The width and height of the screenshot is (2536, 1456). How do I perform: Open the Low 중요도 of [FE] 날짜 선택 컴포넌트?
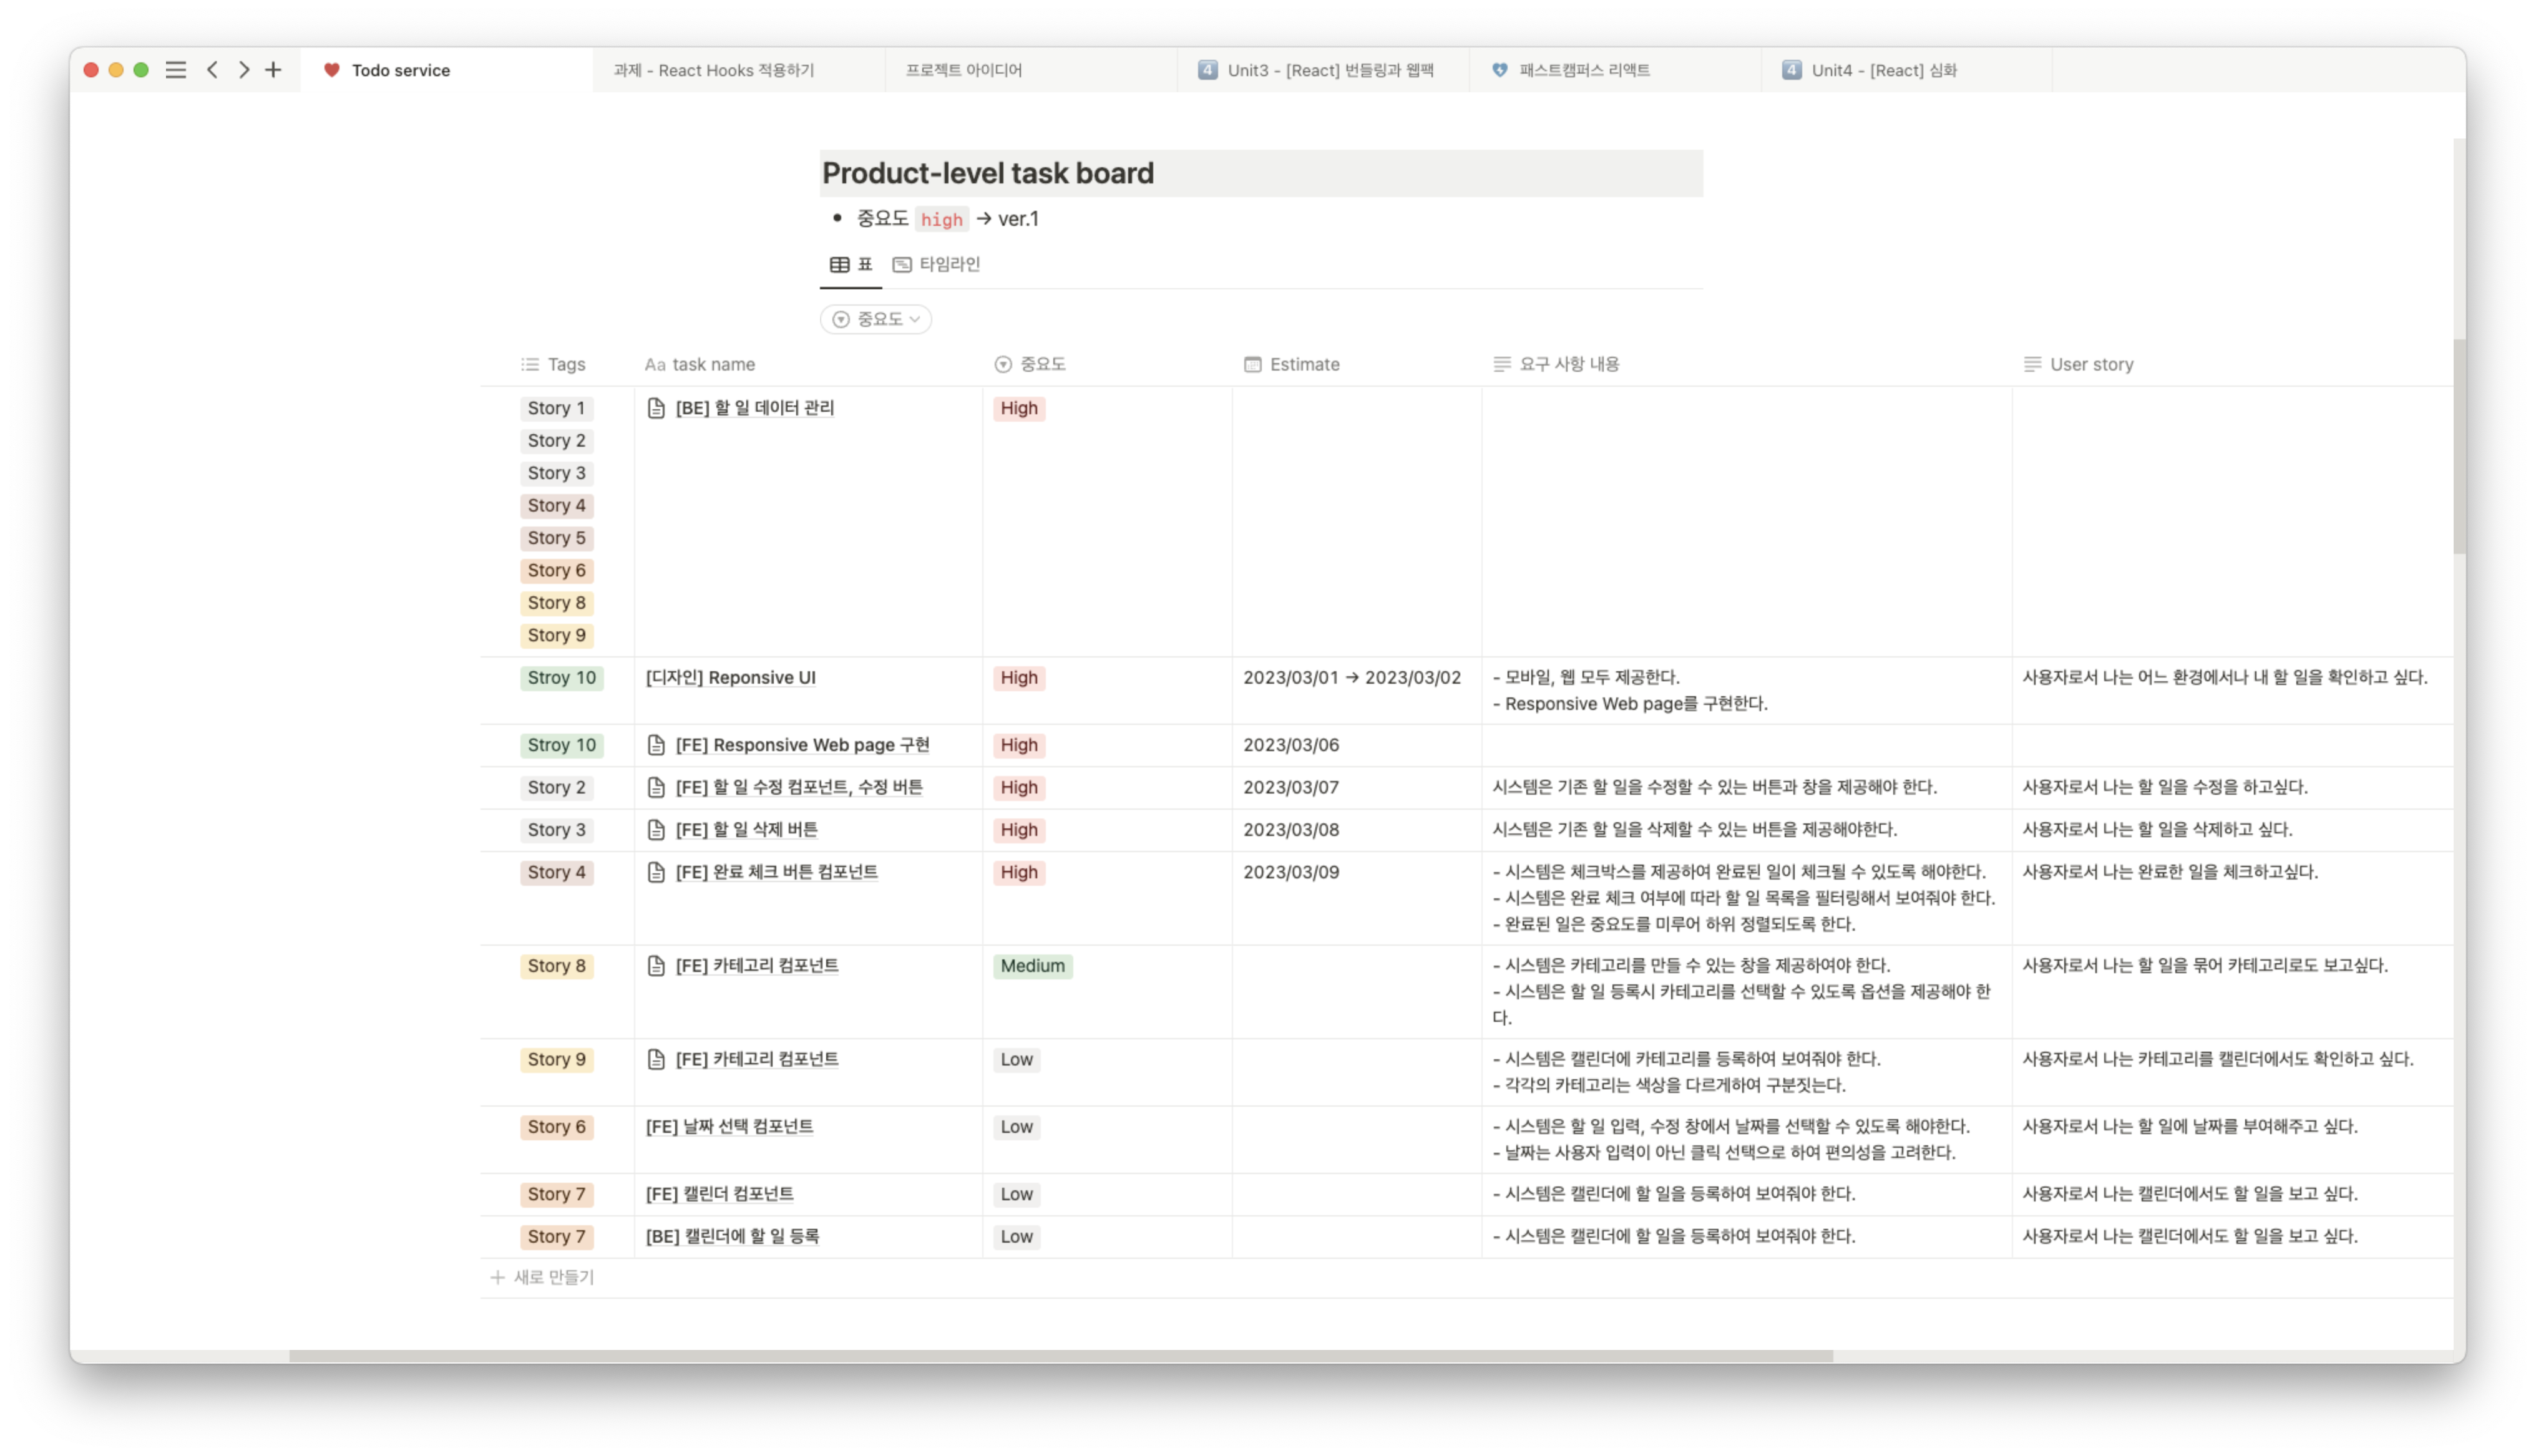click(x=1016, y=1127)
